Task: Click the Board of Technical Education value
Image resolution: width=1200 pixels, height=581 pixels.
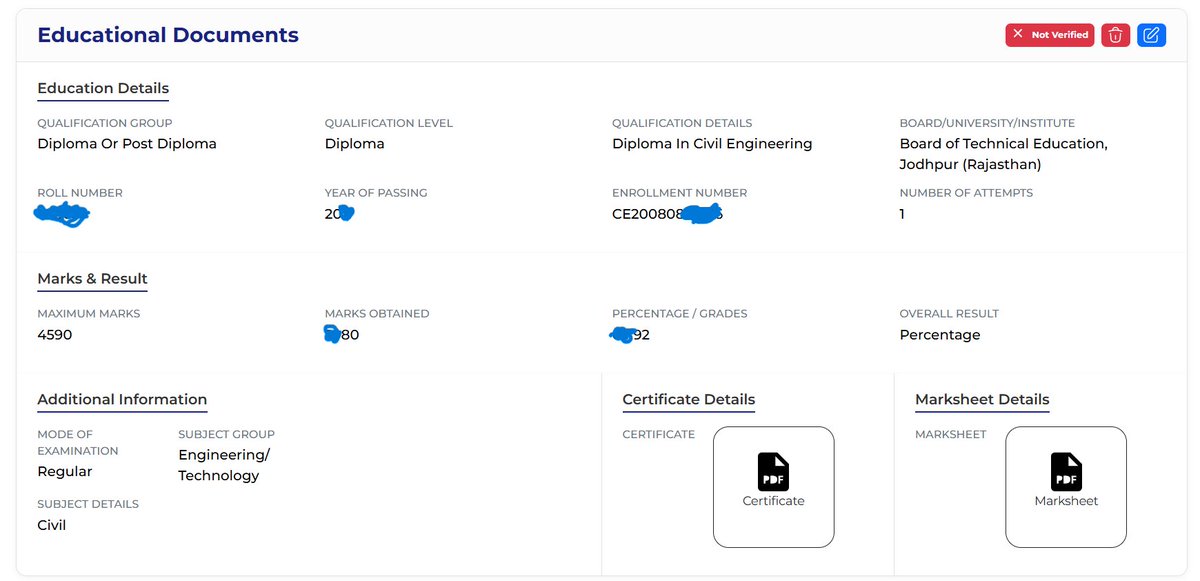Action: coord(1003,154)
